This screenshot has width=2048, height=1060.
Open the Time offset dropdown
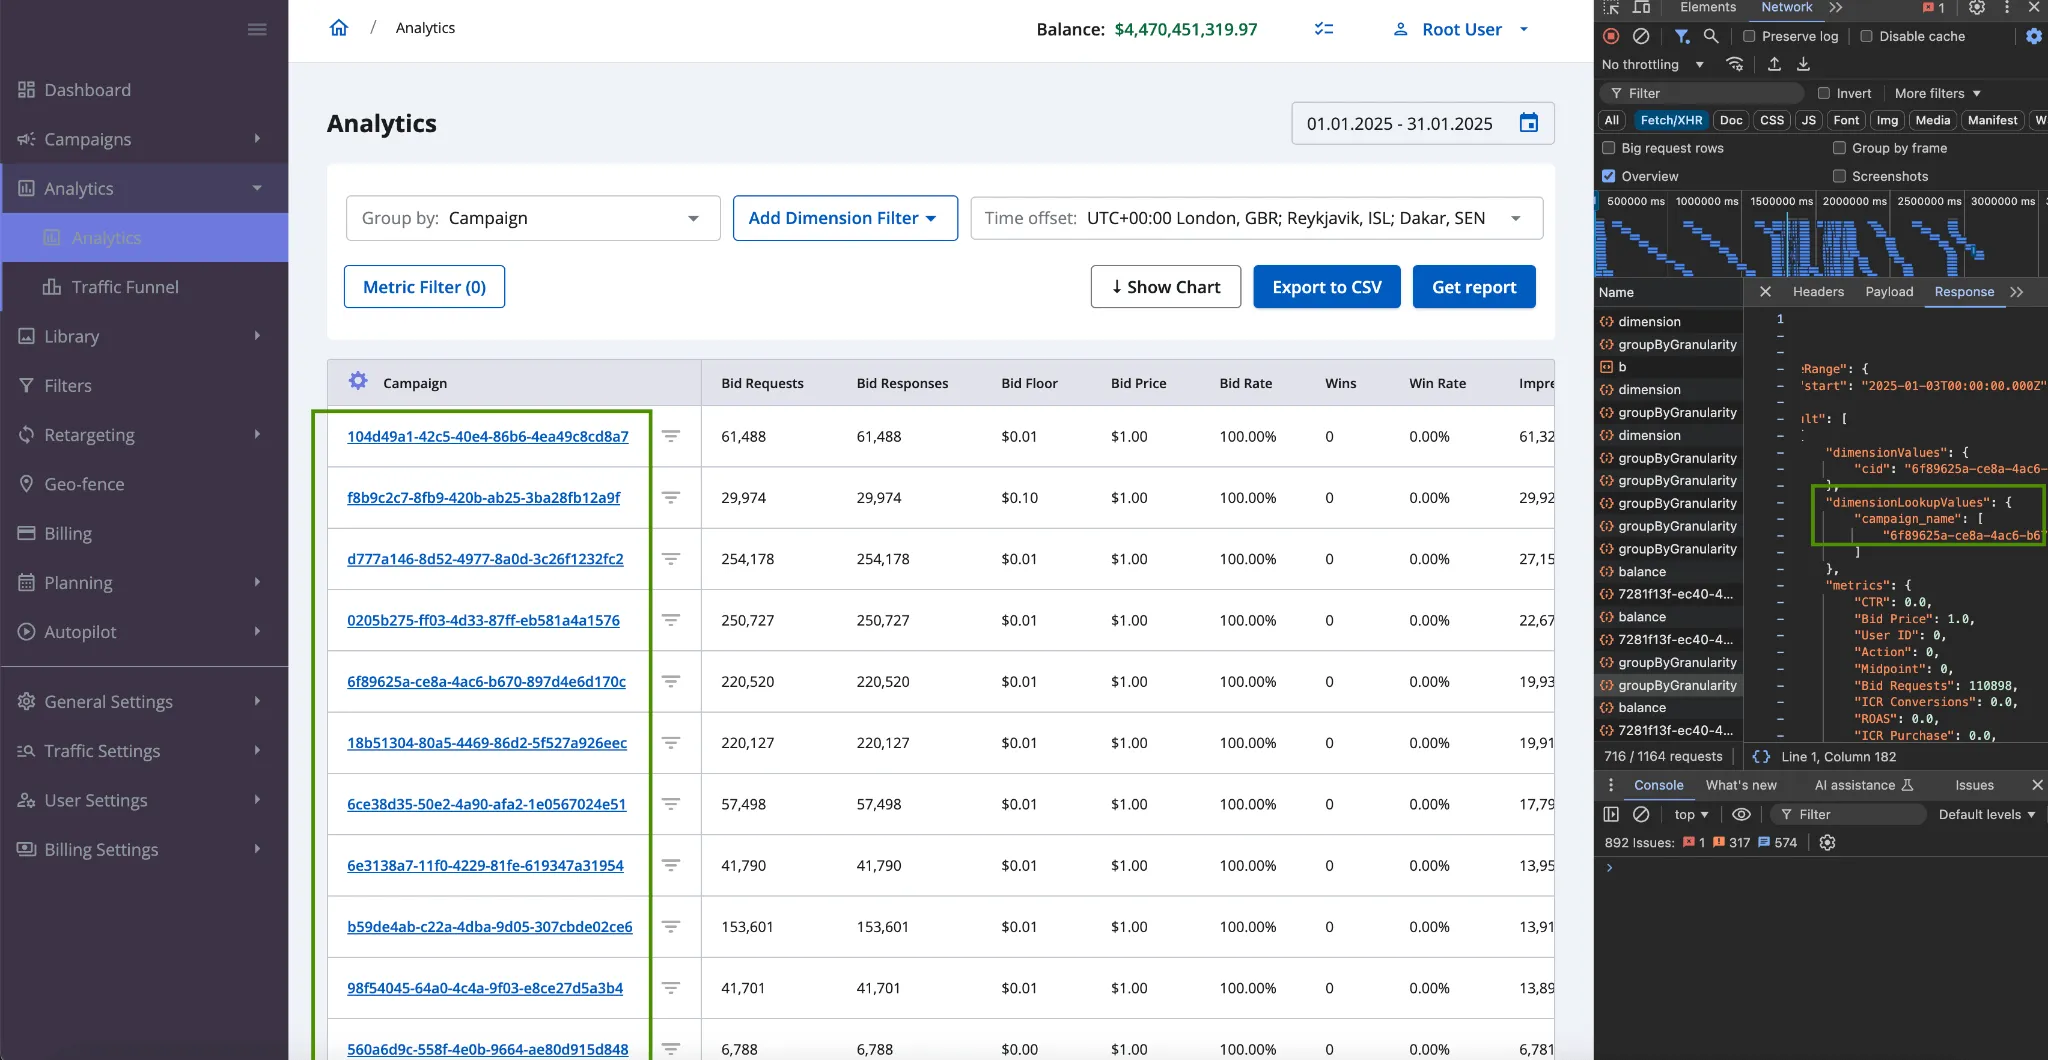[1256, 218]
